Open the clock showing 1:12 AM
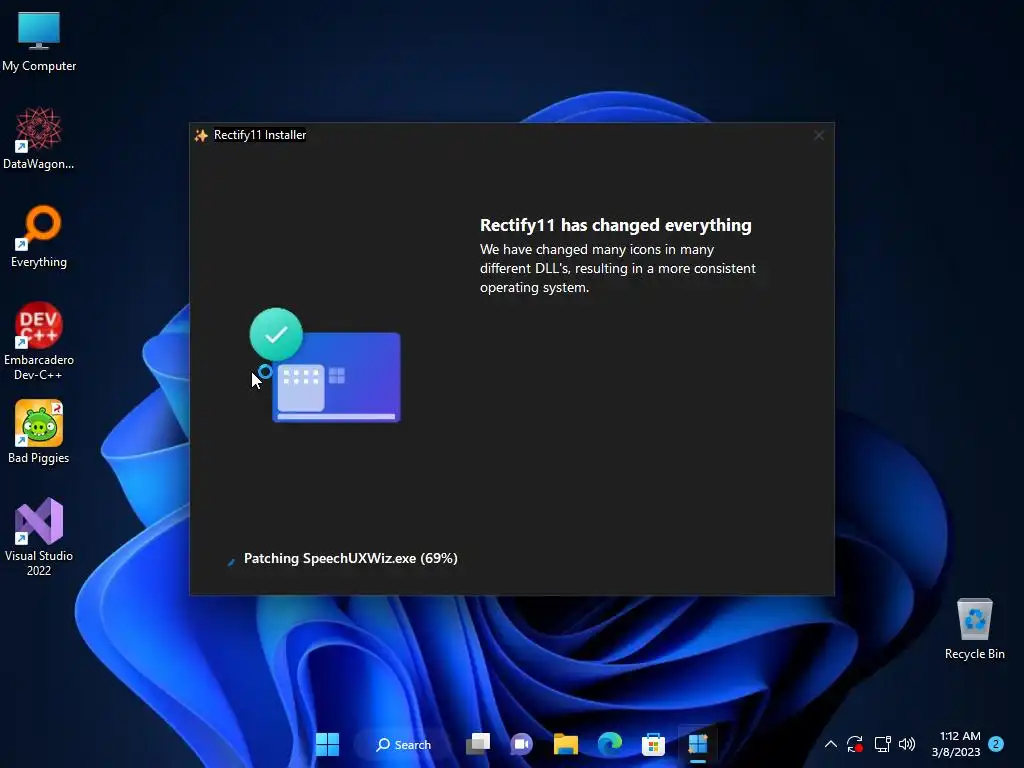This screenshot has height=768, width=1024. point(956,744)
